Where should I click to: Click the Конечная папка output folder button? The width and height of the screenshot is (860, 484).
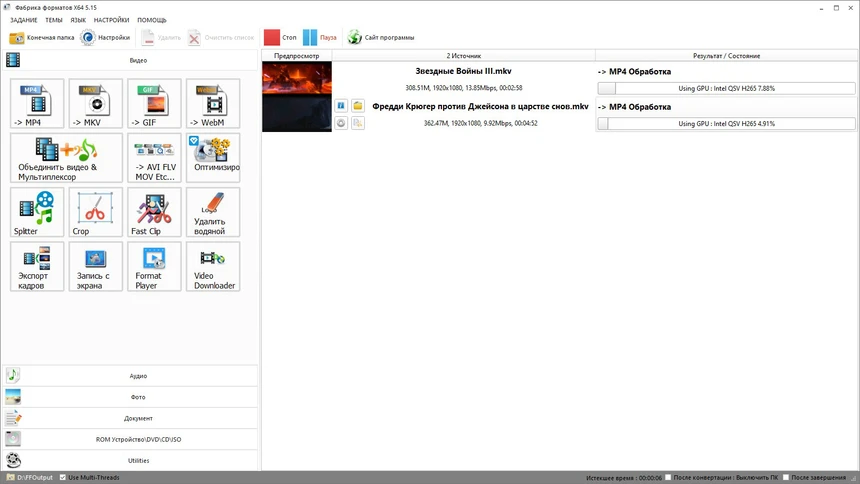coord(42,37)
